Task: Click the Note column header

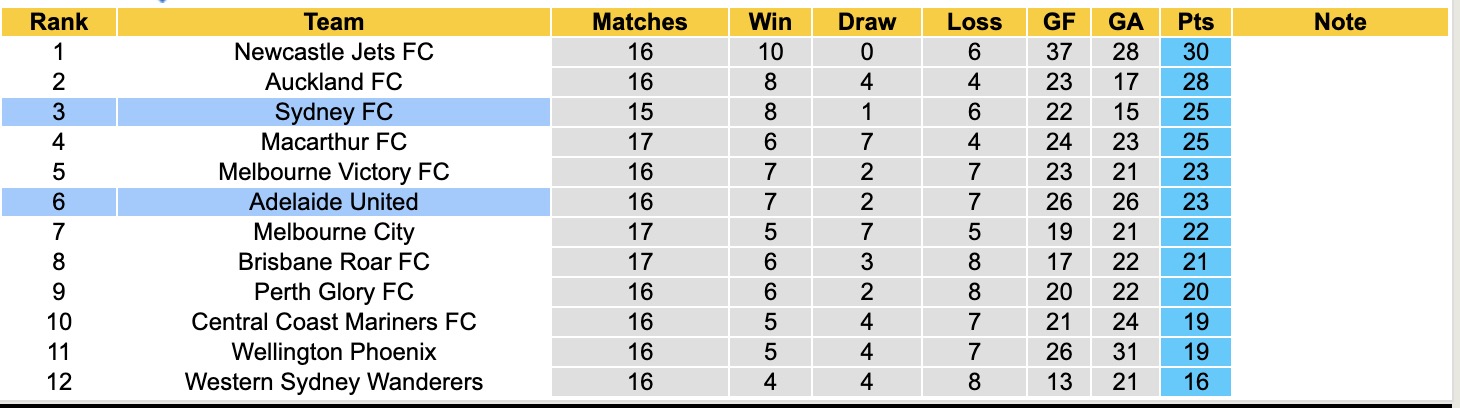Action: click(x=1340, y=22)
